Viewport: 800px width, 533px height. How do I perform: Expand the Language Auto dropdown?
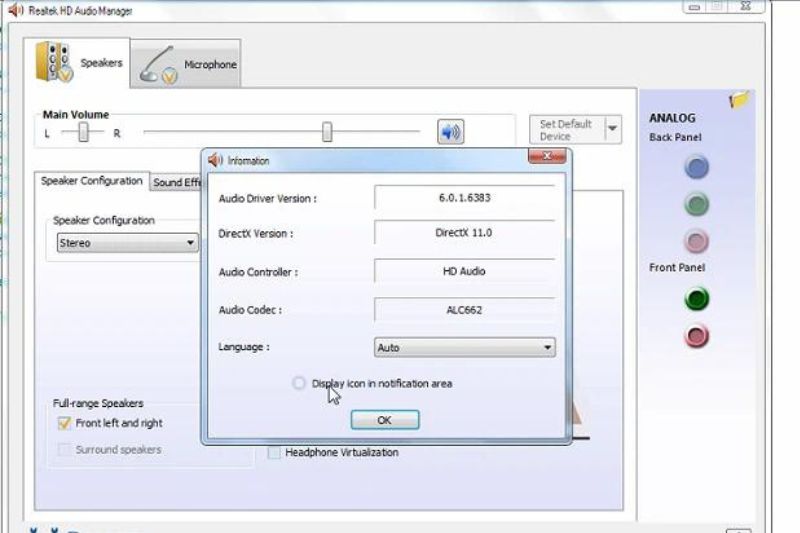tap(465, 347)
